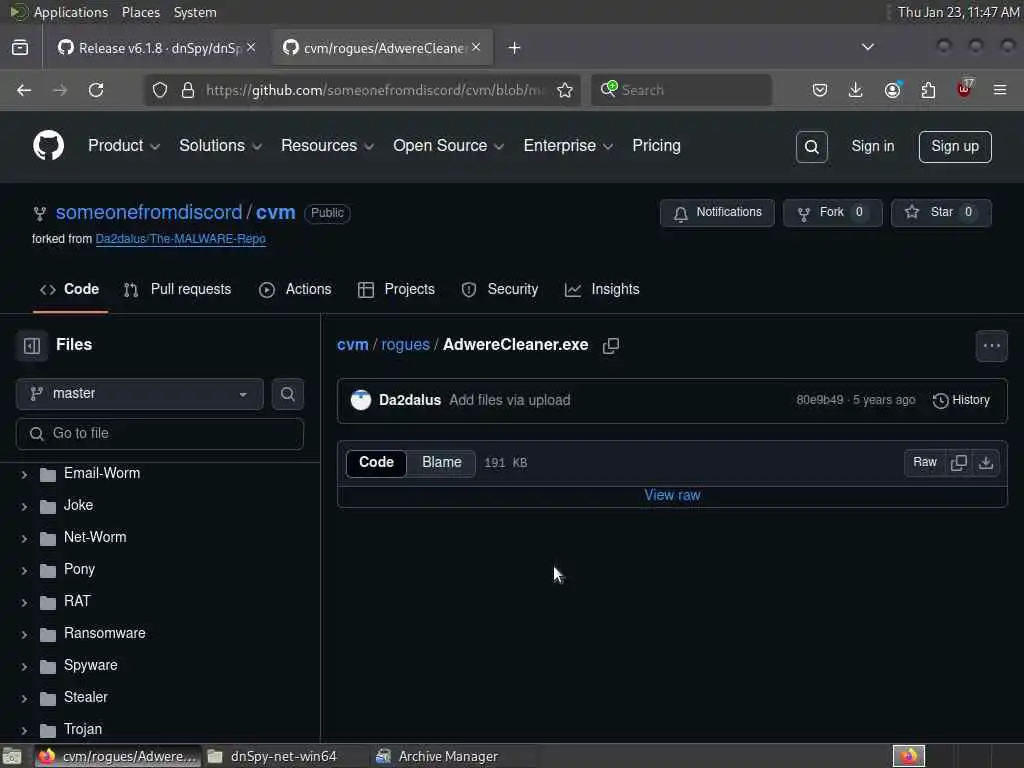Open a new browser tab with plus

[x=515, y=48]
